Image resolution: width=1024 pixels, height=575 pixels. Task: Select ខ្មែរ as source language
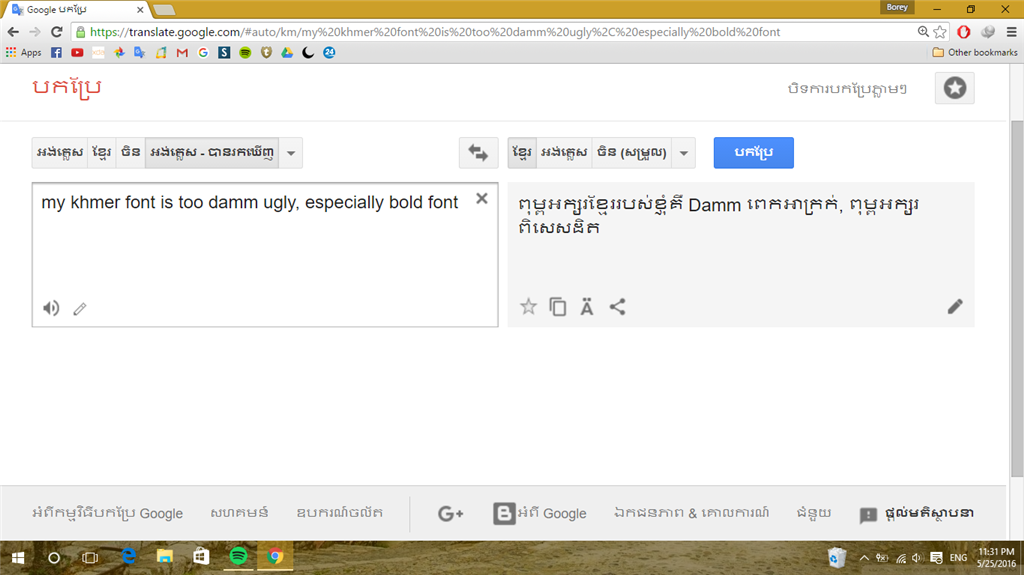coord(101,153)
